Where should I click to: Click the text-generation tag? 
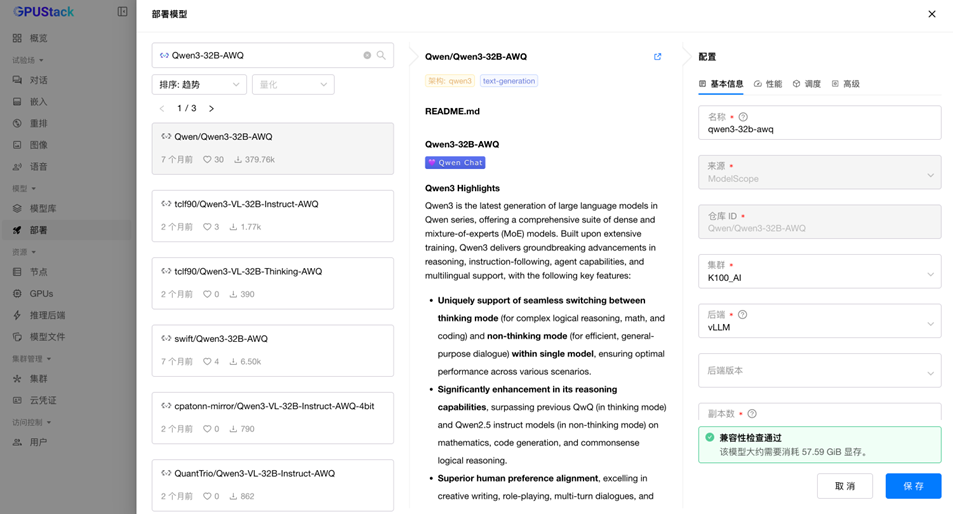[509, 81]
